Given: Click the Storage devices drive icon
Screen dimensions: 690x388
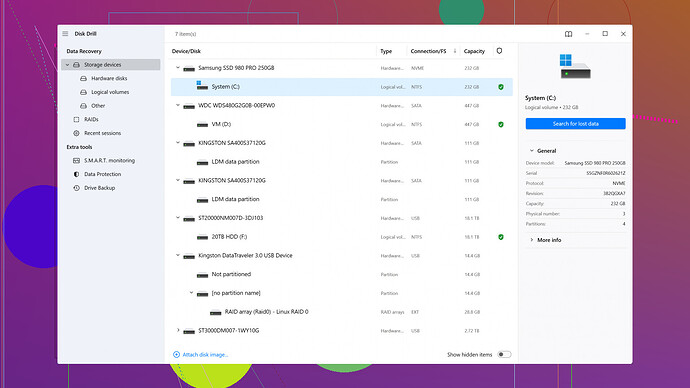Looking at the screenshot, I should [77, 65].
